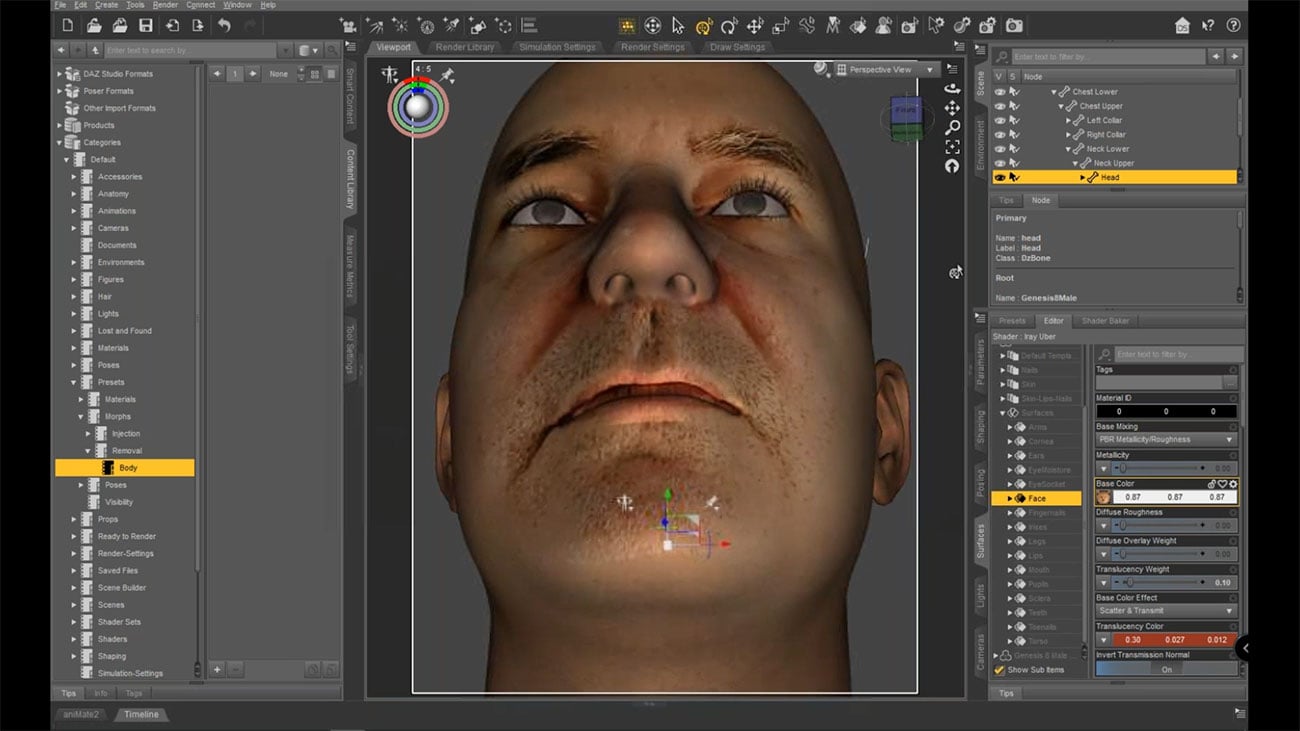Click the Timeline button at the bottom
This screenshot has height=731, width=1300.
[141, 714]
